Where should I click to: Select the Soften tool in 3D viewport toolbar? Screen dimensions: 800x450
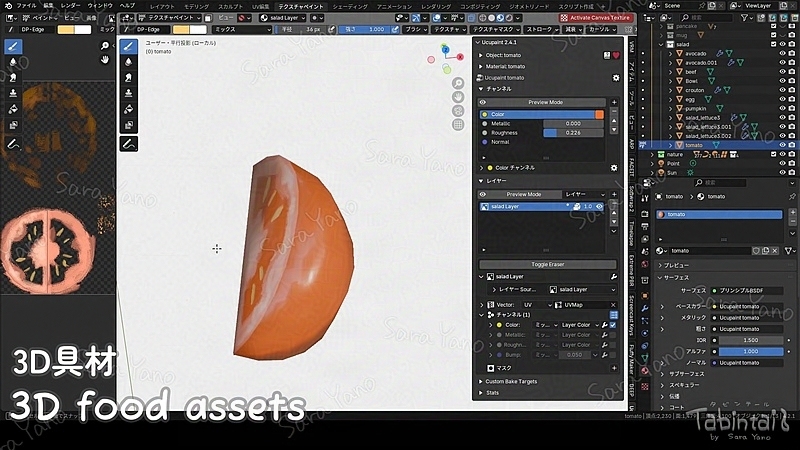(x=129, y=62)
